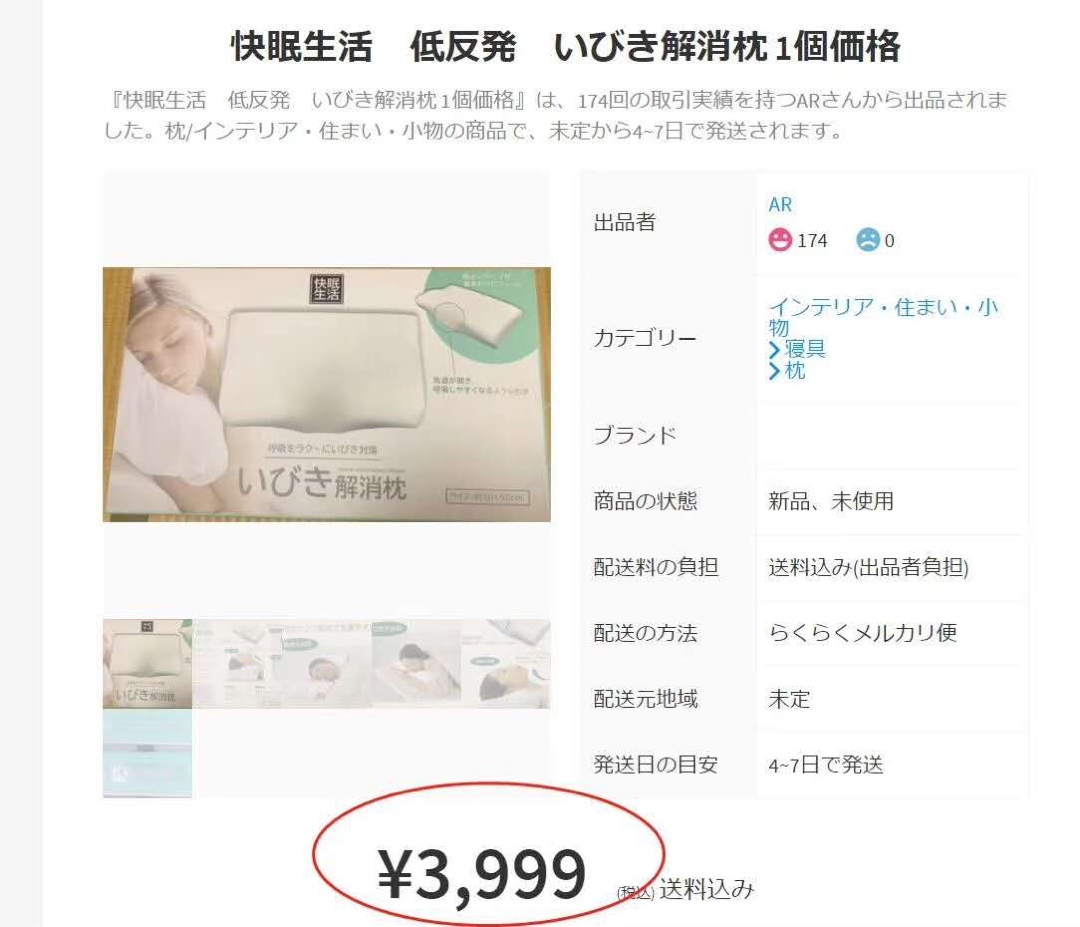Open the 寝具 subcategory link
The width and height of the screenshot is (1080, 927).
[804, 348]
